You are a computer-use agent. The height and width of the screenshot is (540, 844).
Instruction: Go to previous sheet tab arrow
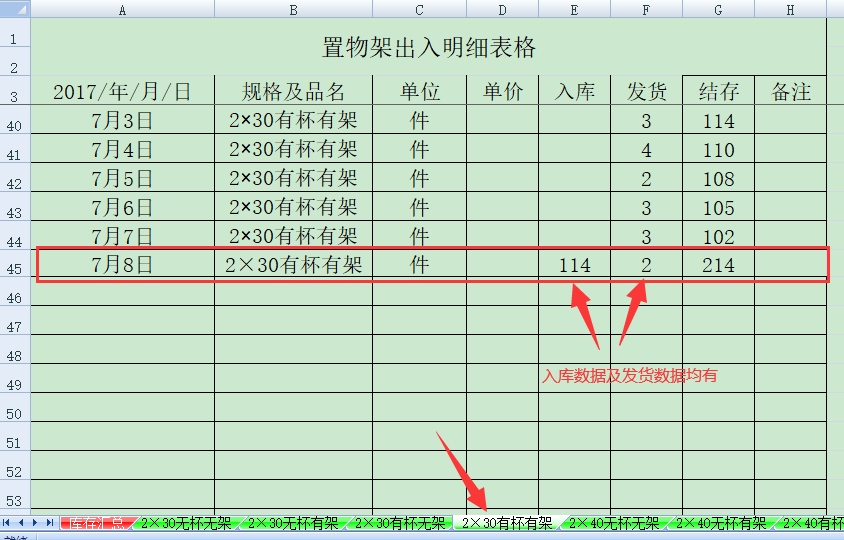point(21,522)
